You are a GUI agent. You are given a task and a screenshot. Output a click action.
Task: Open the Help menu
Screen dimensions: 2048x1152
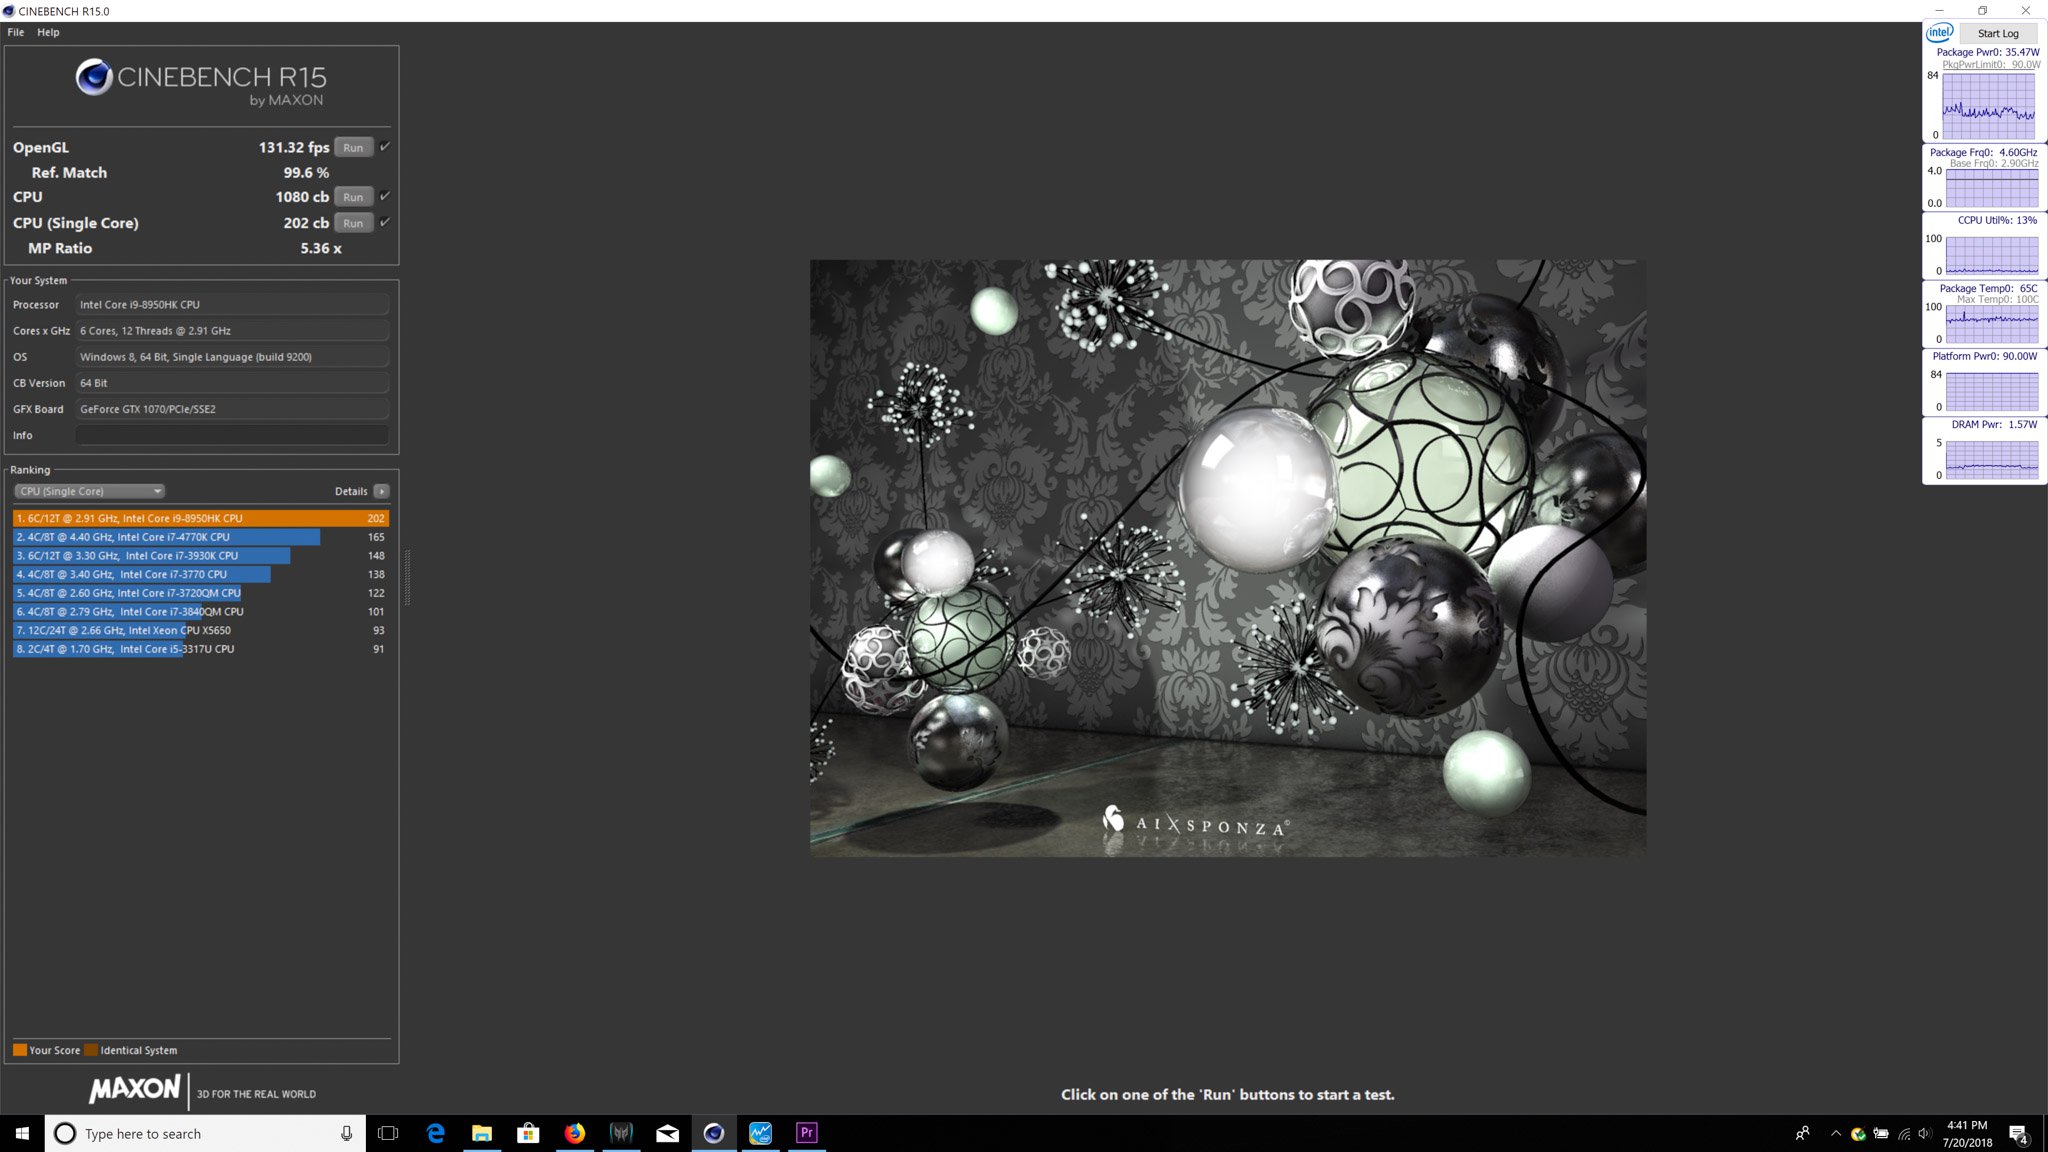(x=48, y=32)
